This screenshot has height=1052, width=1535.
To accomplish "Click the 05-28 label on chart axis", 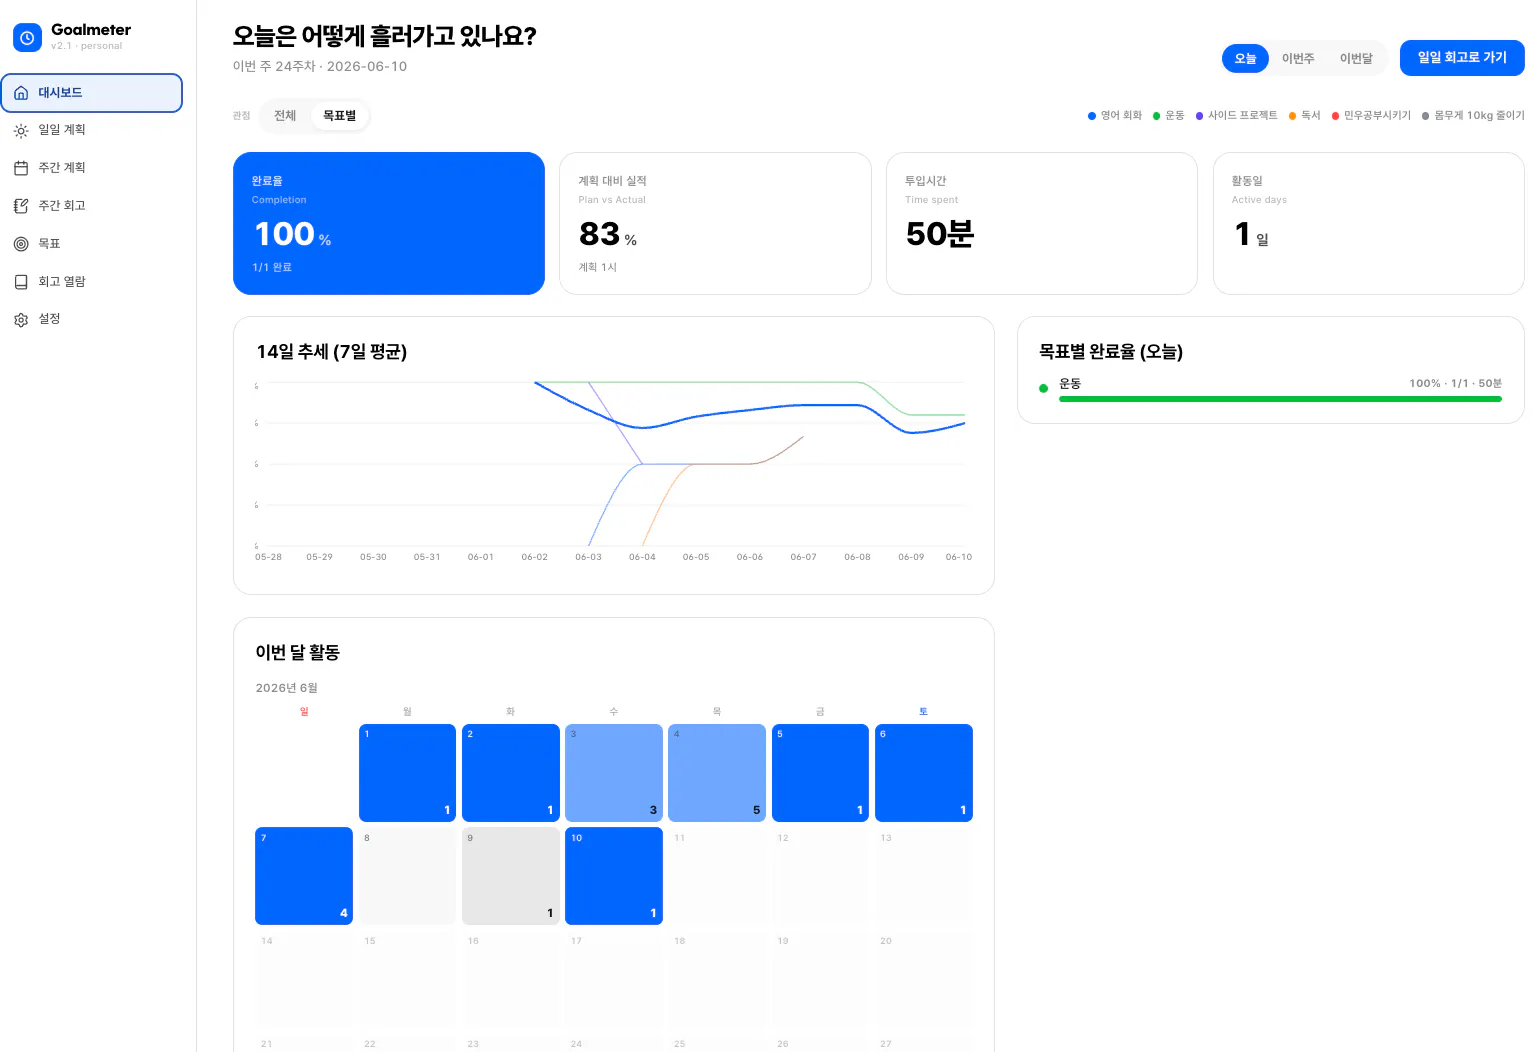I will click(x=268, y=557).
